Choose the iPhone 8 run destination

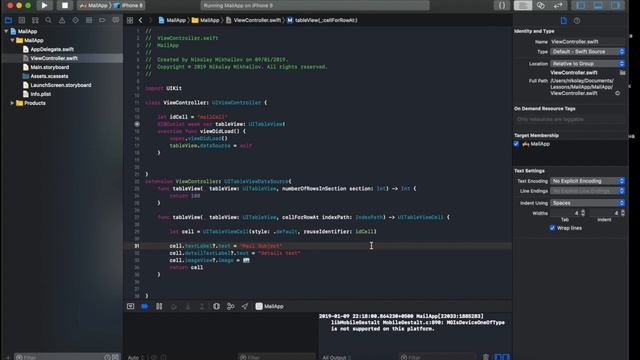click(x=129, y=6)
